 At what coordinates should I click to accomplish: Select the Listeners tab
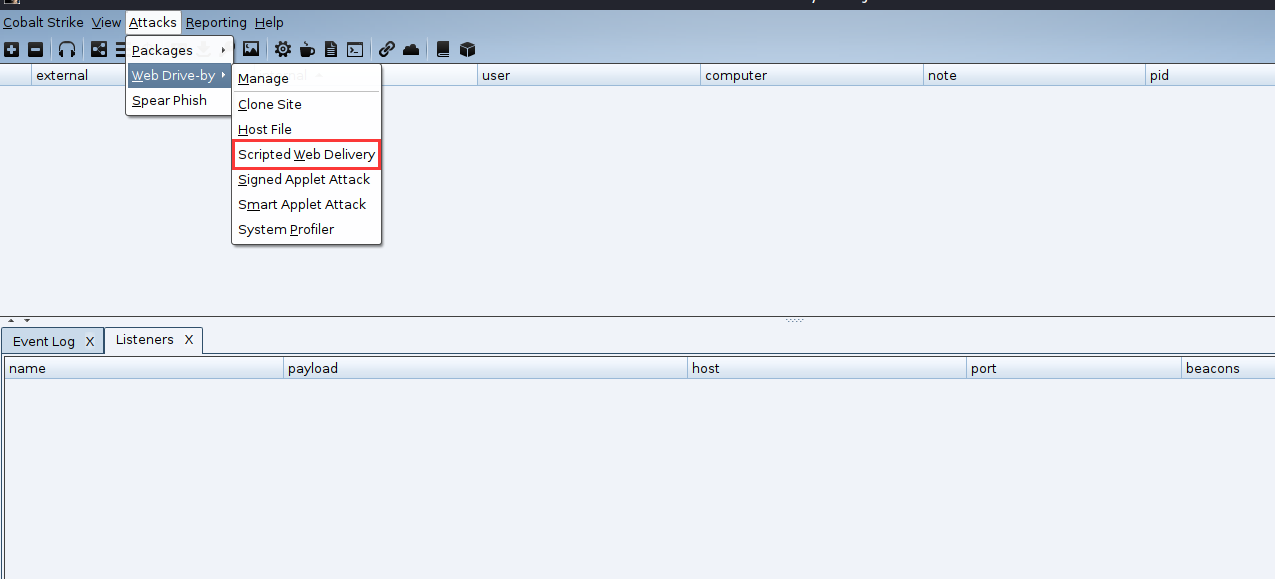[x=144, y=340]
